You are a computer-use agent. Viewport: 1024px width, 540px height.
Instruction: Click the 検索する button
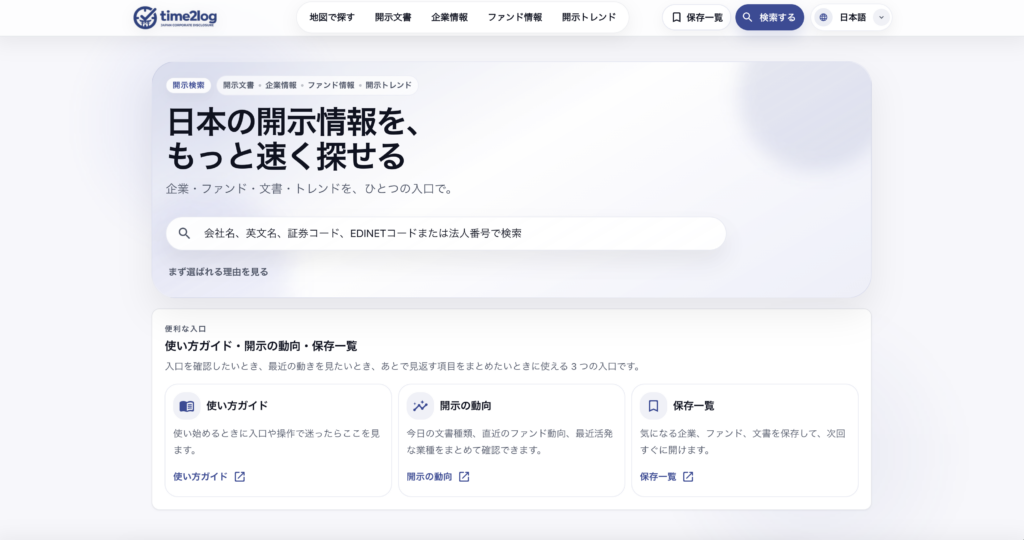point(769,18)
